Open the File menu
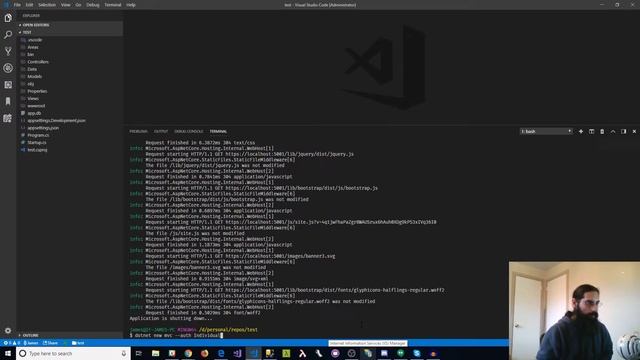This screenshot has width=640, height=360. coord(17,5)
